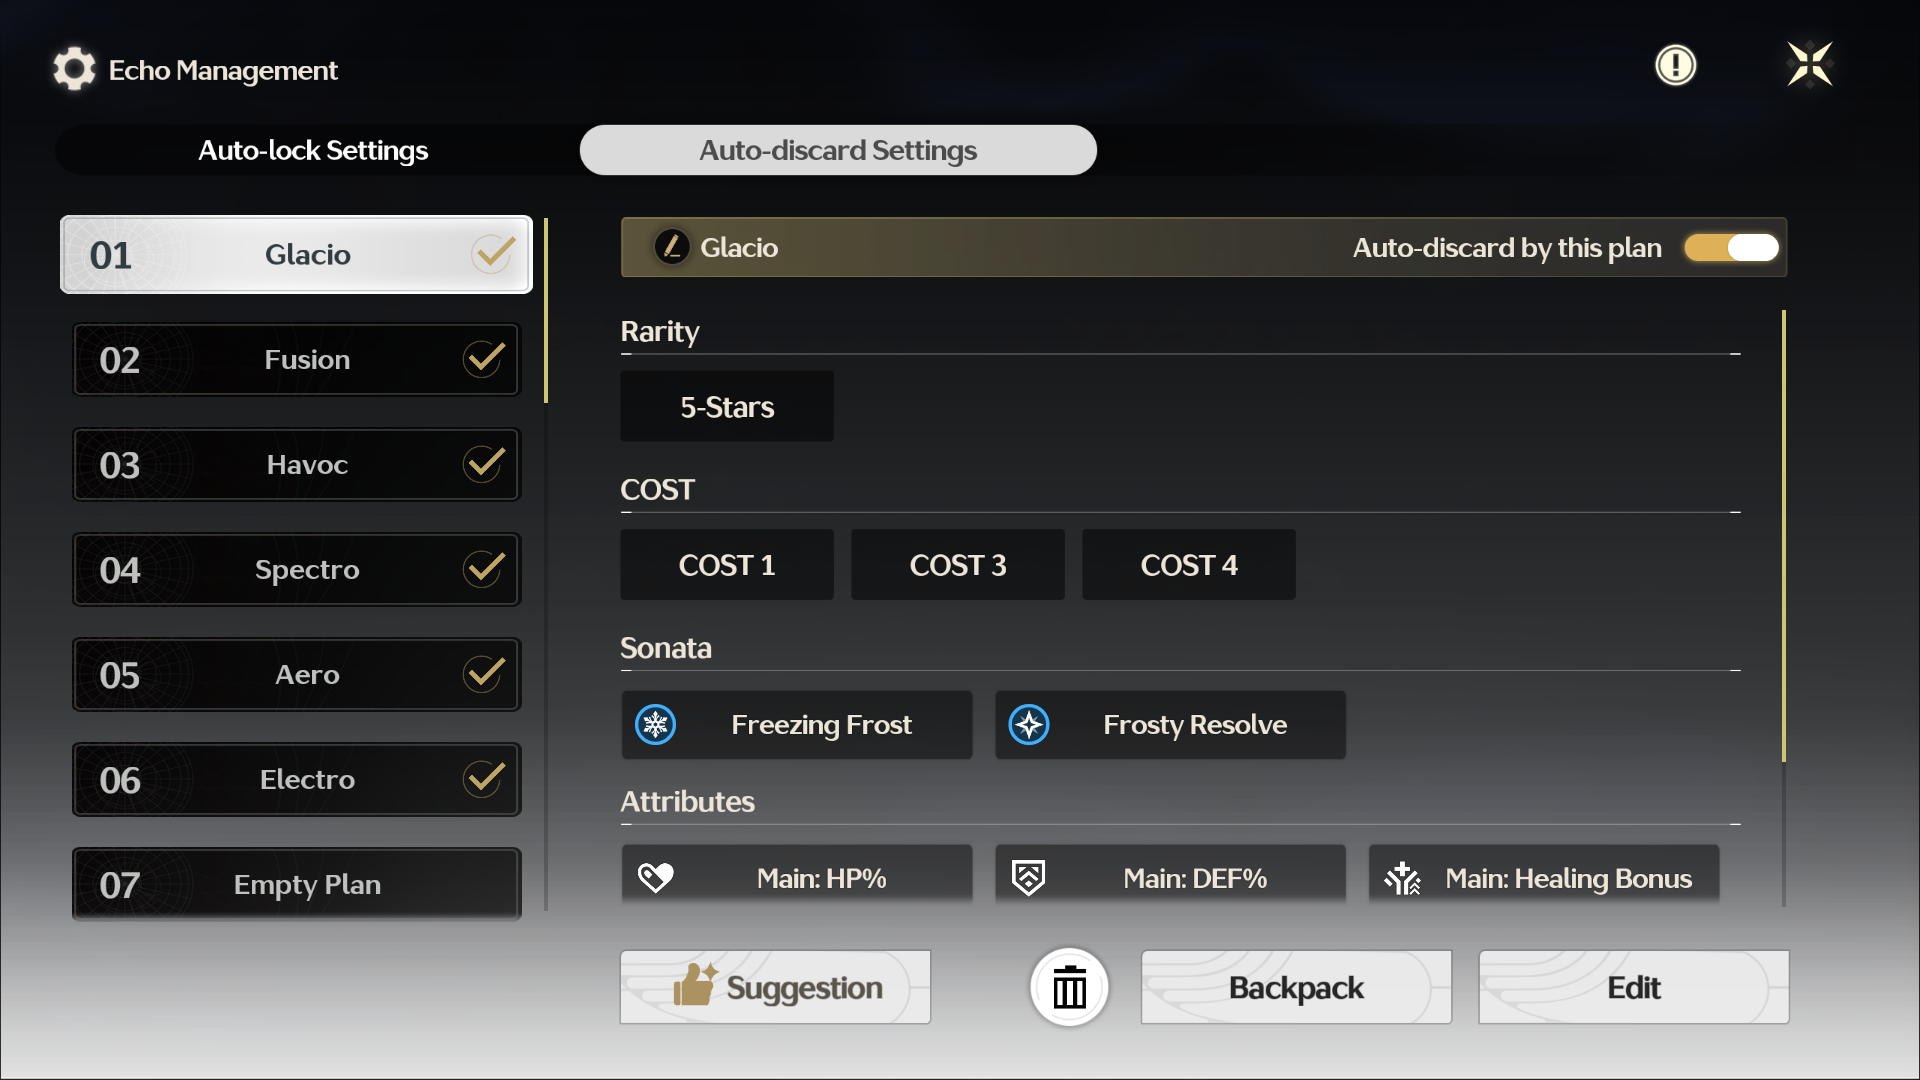Select plan 01 Glacio
This screenshot has width=1920, height=1080.
click(296, 254)
